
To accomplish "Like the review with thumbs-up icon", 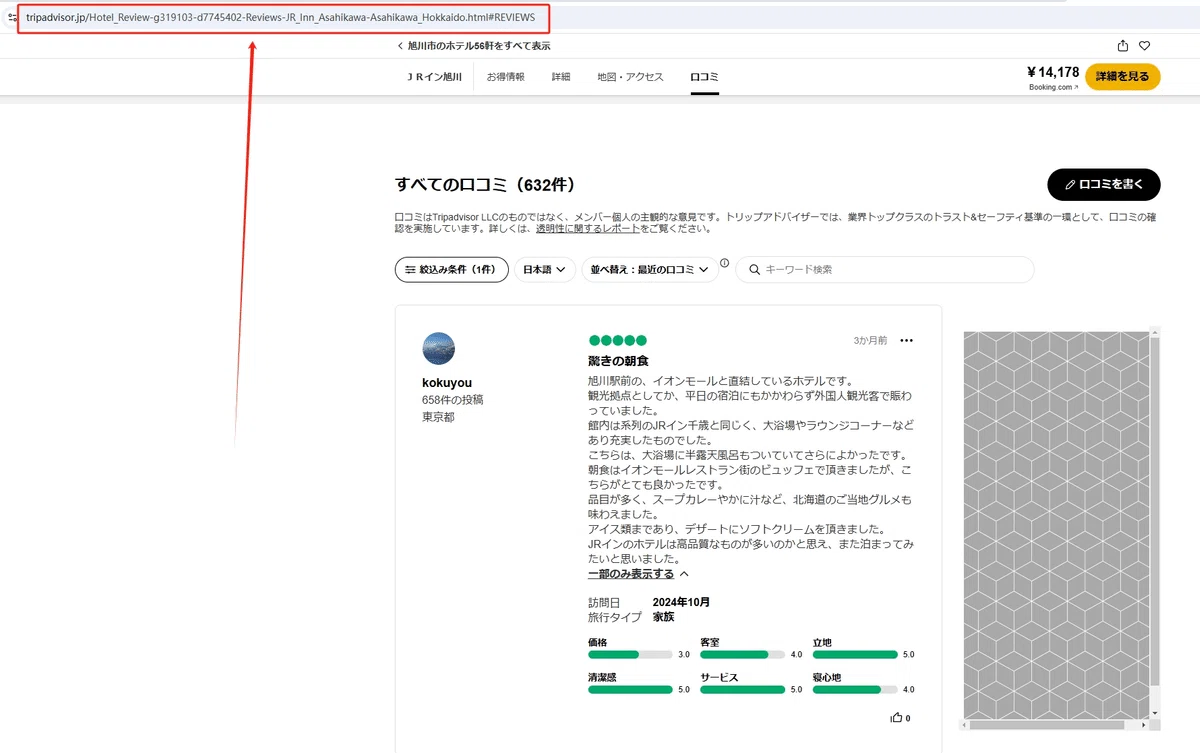I will (x=897, y=718).
